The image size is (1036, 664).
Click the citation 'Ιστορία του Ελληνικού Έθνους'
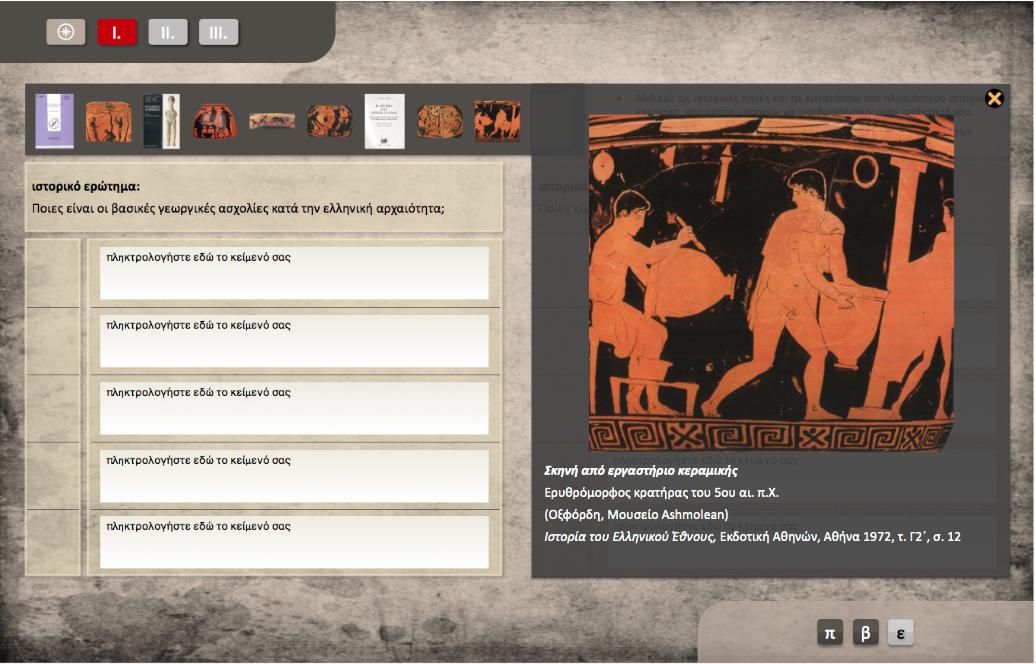pyautogui.click(x=629, y=536)
